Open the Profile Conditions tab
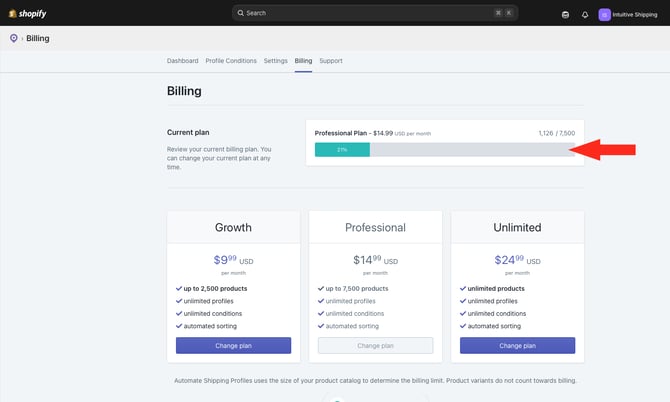 point(231,61)
